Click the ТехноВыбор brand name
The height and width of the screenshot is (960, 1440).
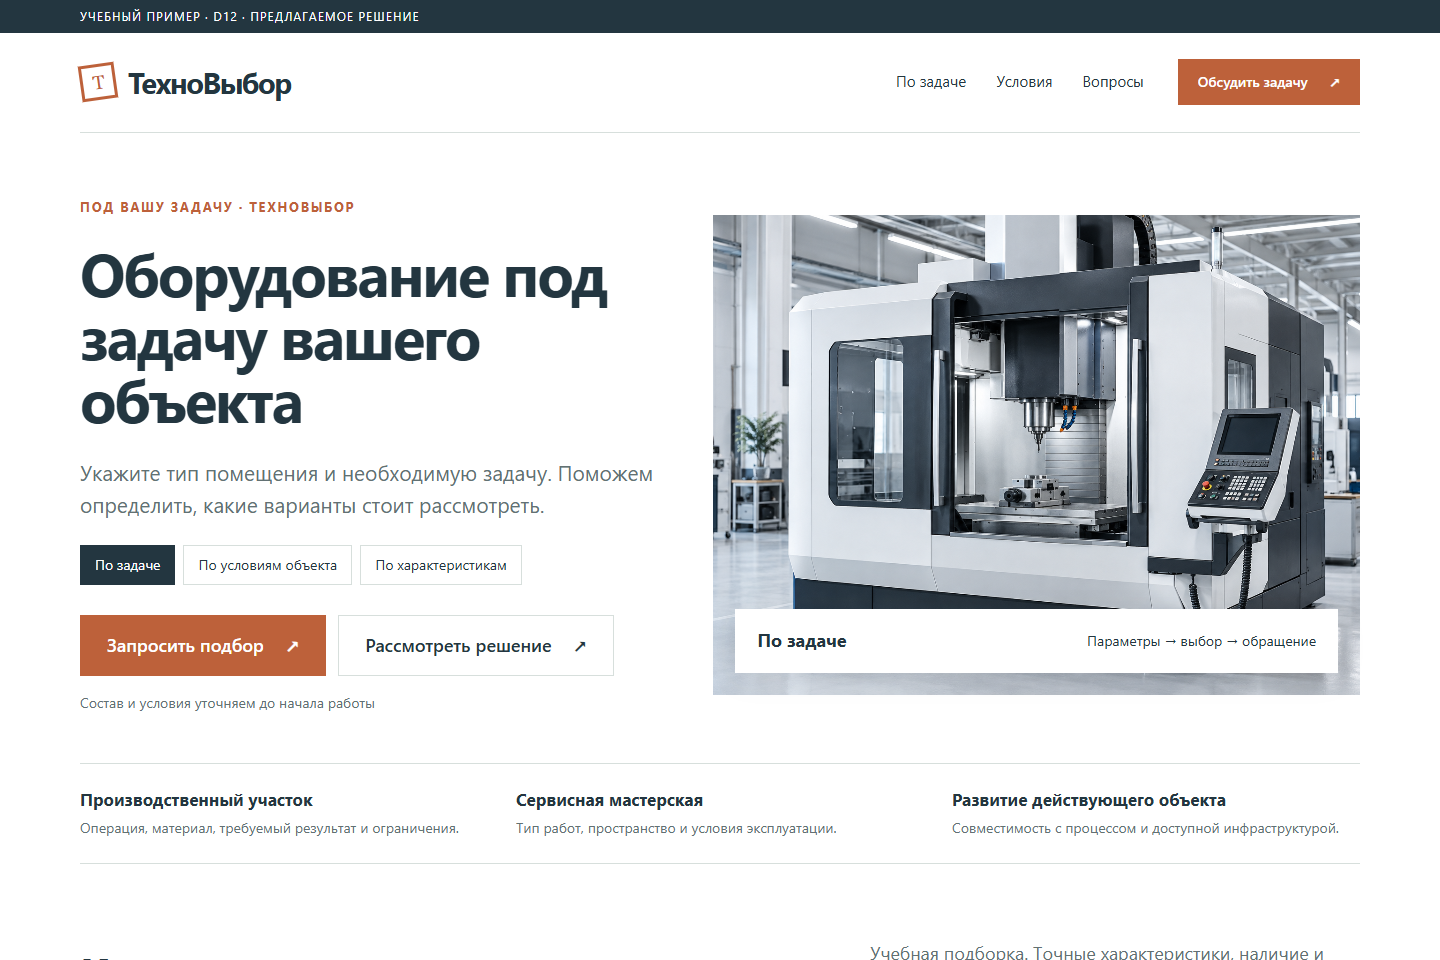tap(210, 84)
